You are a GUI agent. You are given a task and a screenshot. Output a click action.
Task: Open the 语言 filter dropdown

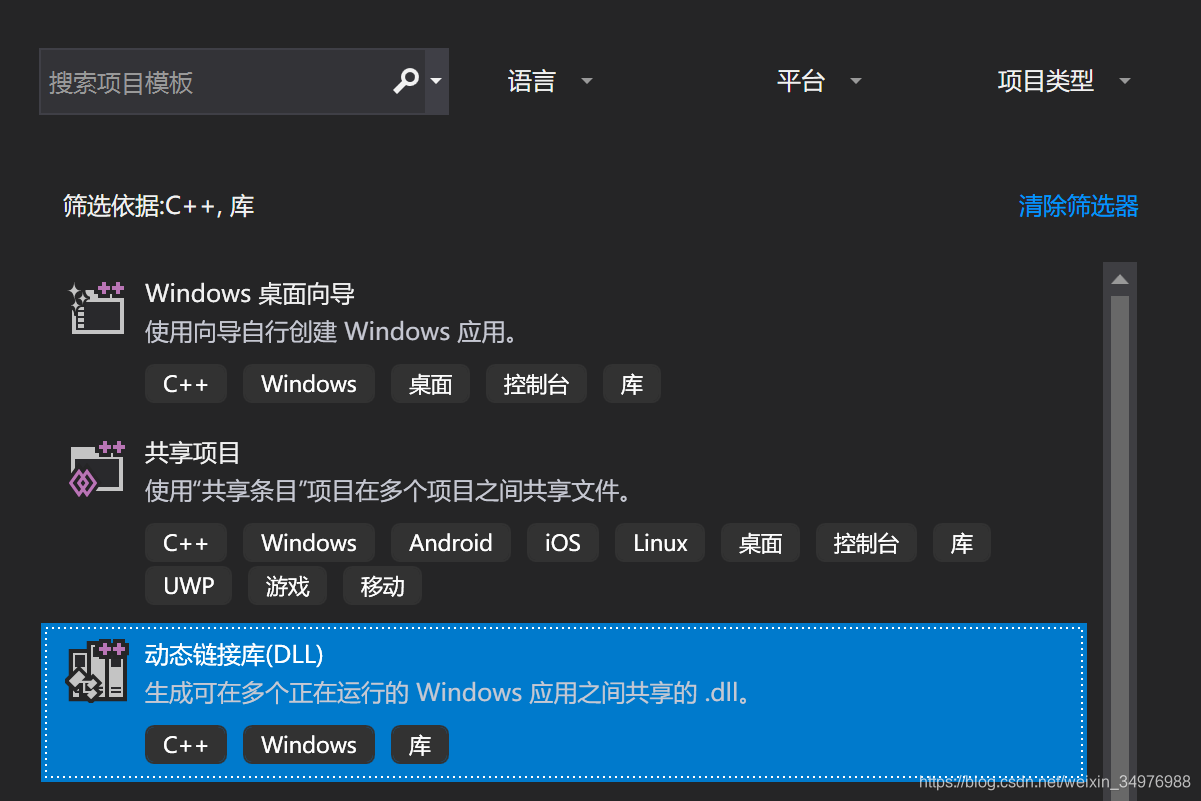tap(550, 81)
